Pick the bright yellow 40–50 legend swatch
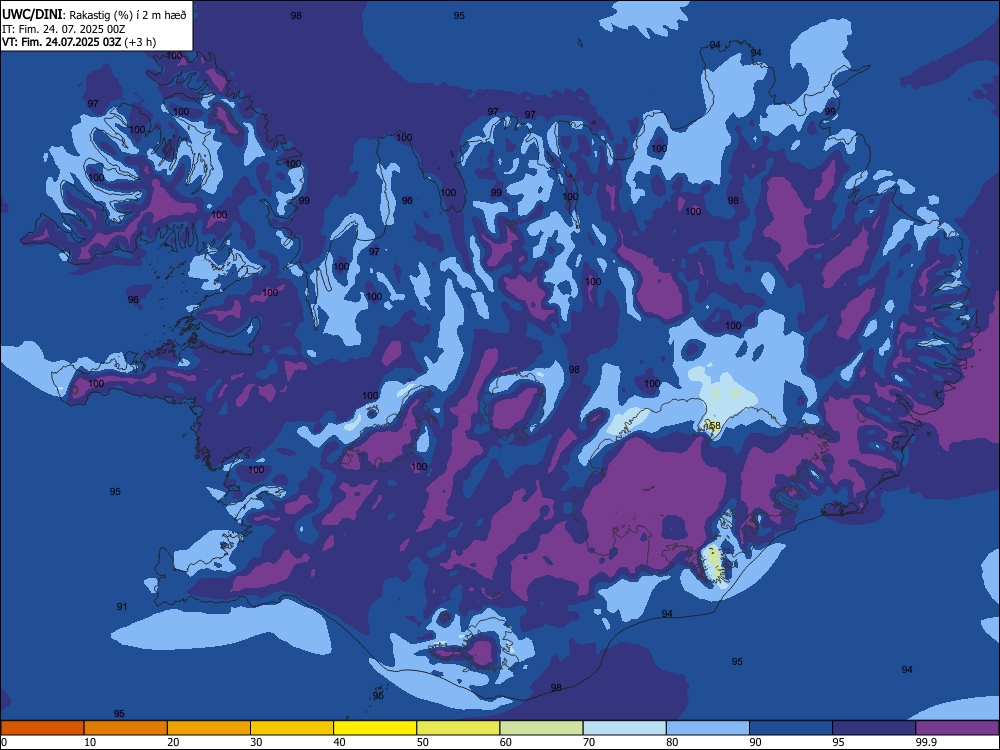Image resolution: width=1000 pixels, height=750 pixels. click(x=375, y=728)
